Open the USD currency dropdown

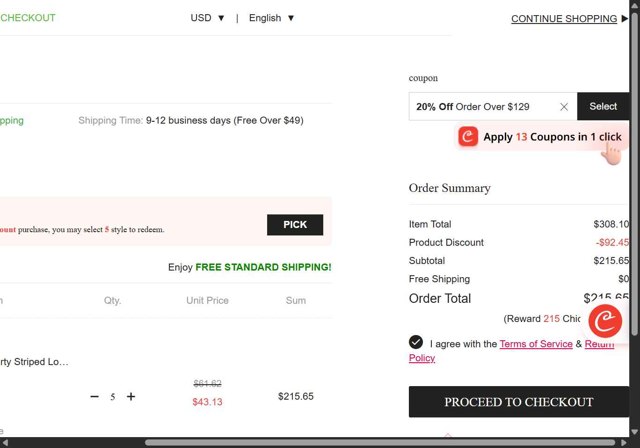tap(207, 18)
